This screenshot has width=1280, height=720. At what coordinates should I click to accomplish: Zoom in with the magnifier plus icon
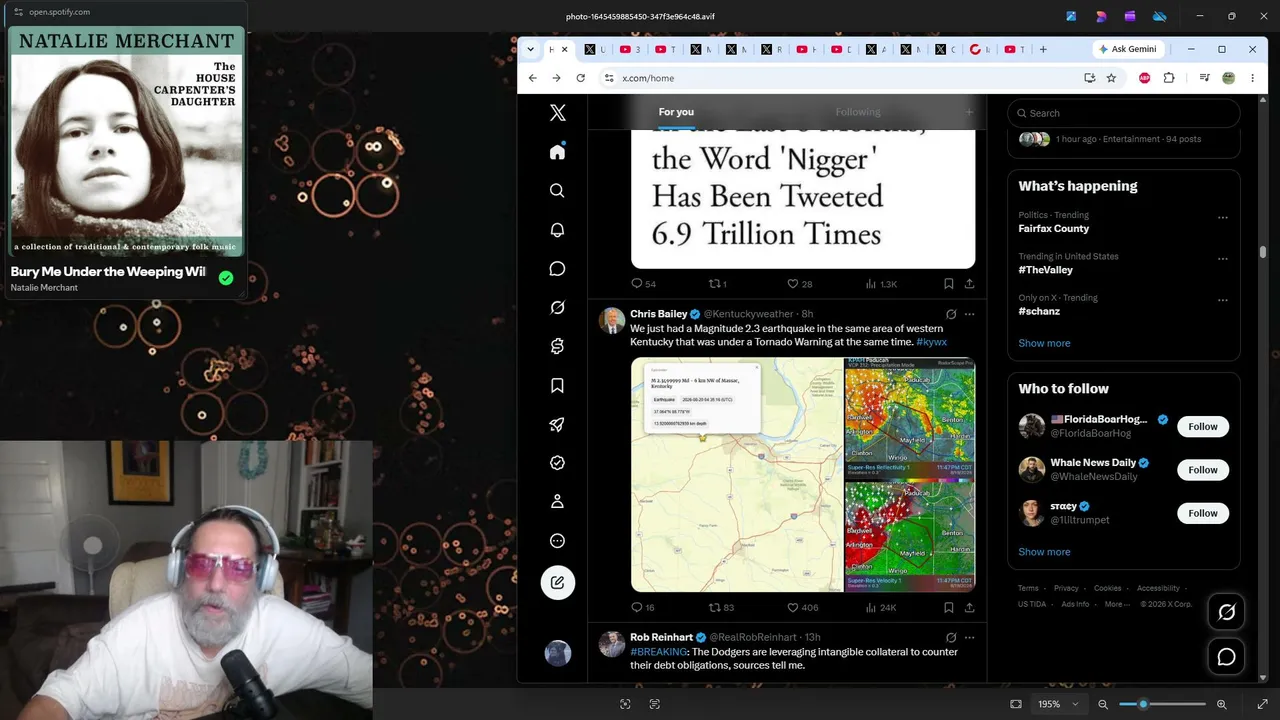point(1222,704)
